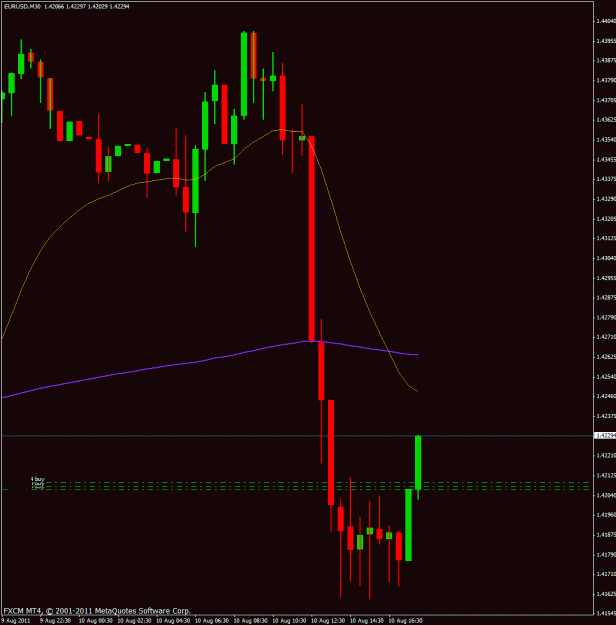Click the '10 Aug 06:30' time axis label
The width and height of the screenshot is (616, 625).
click(x=212, y=621)
